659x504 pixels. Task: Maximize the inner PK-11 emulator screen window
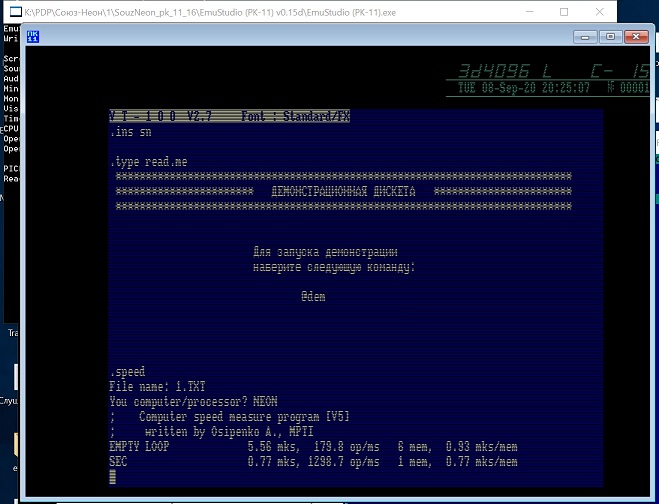coord(609,37)
